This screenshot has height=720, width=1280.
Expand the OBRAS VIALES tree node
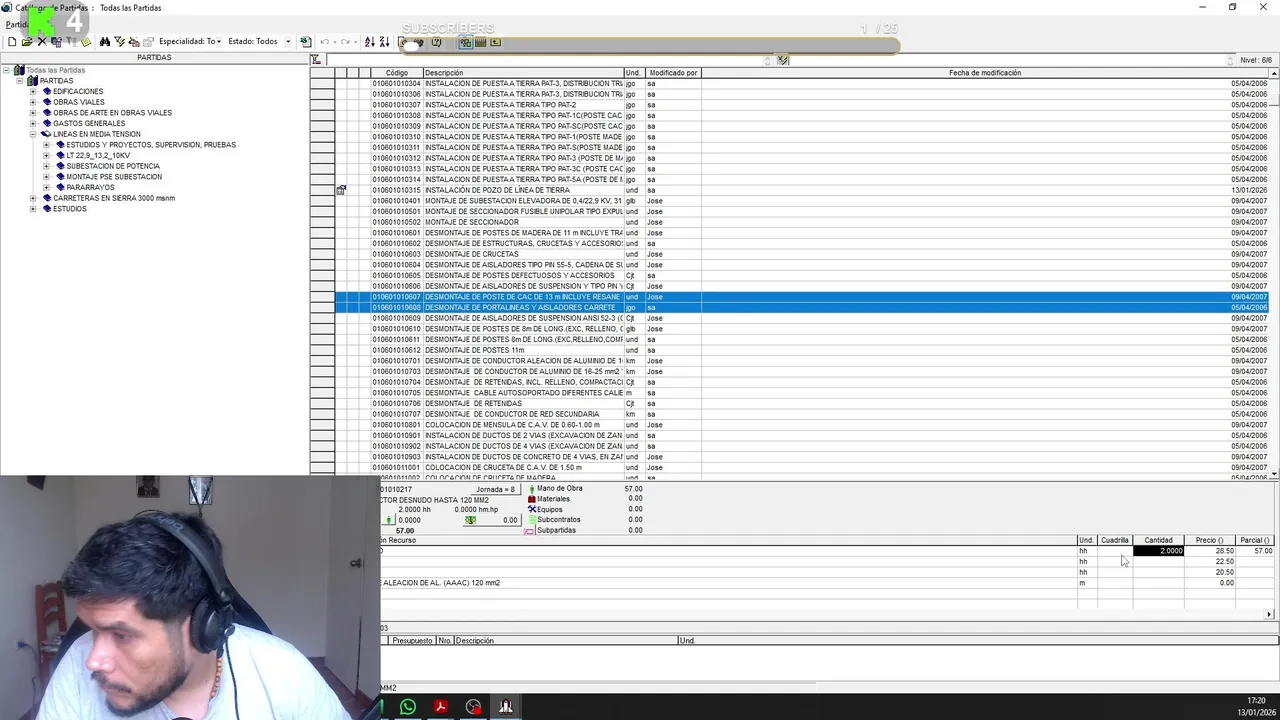pyautogui.click(x=33, y=102)
